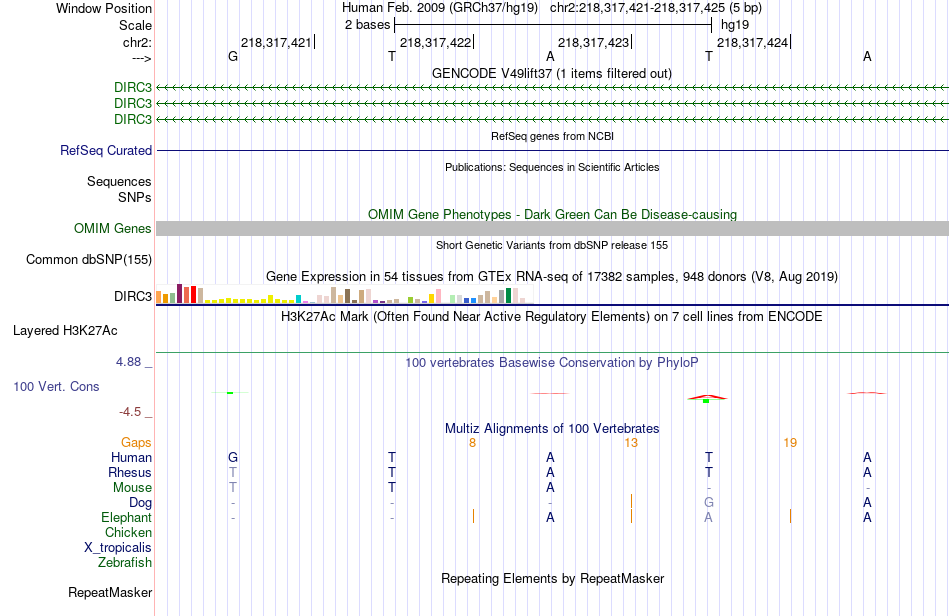
Task: Click the Elephant species label
Action: point(126,517)
